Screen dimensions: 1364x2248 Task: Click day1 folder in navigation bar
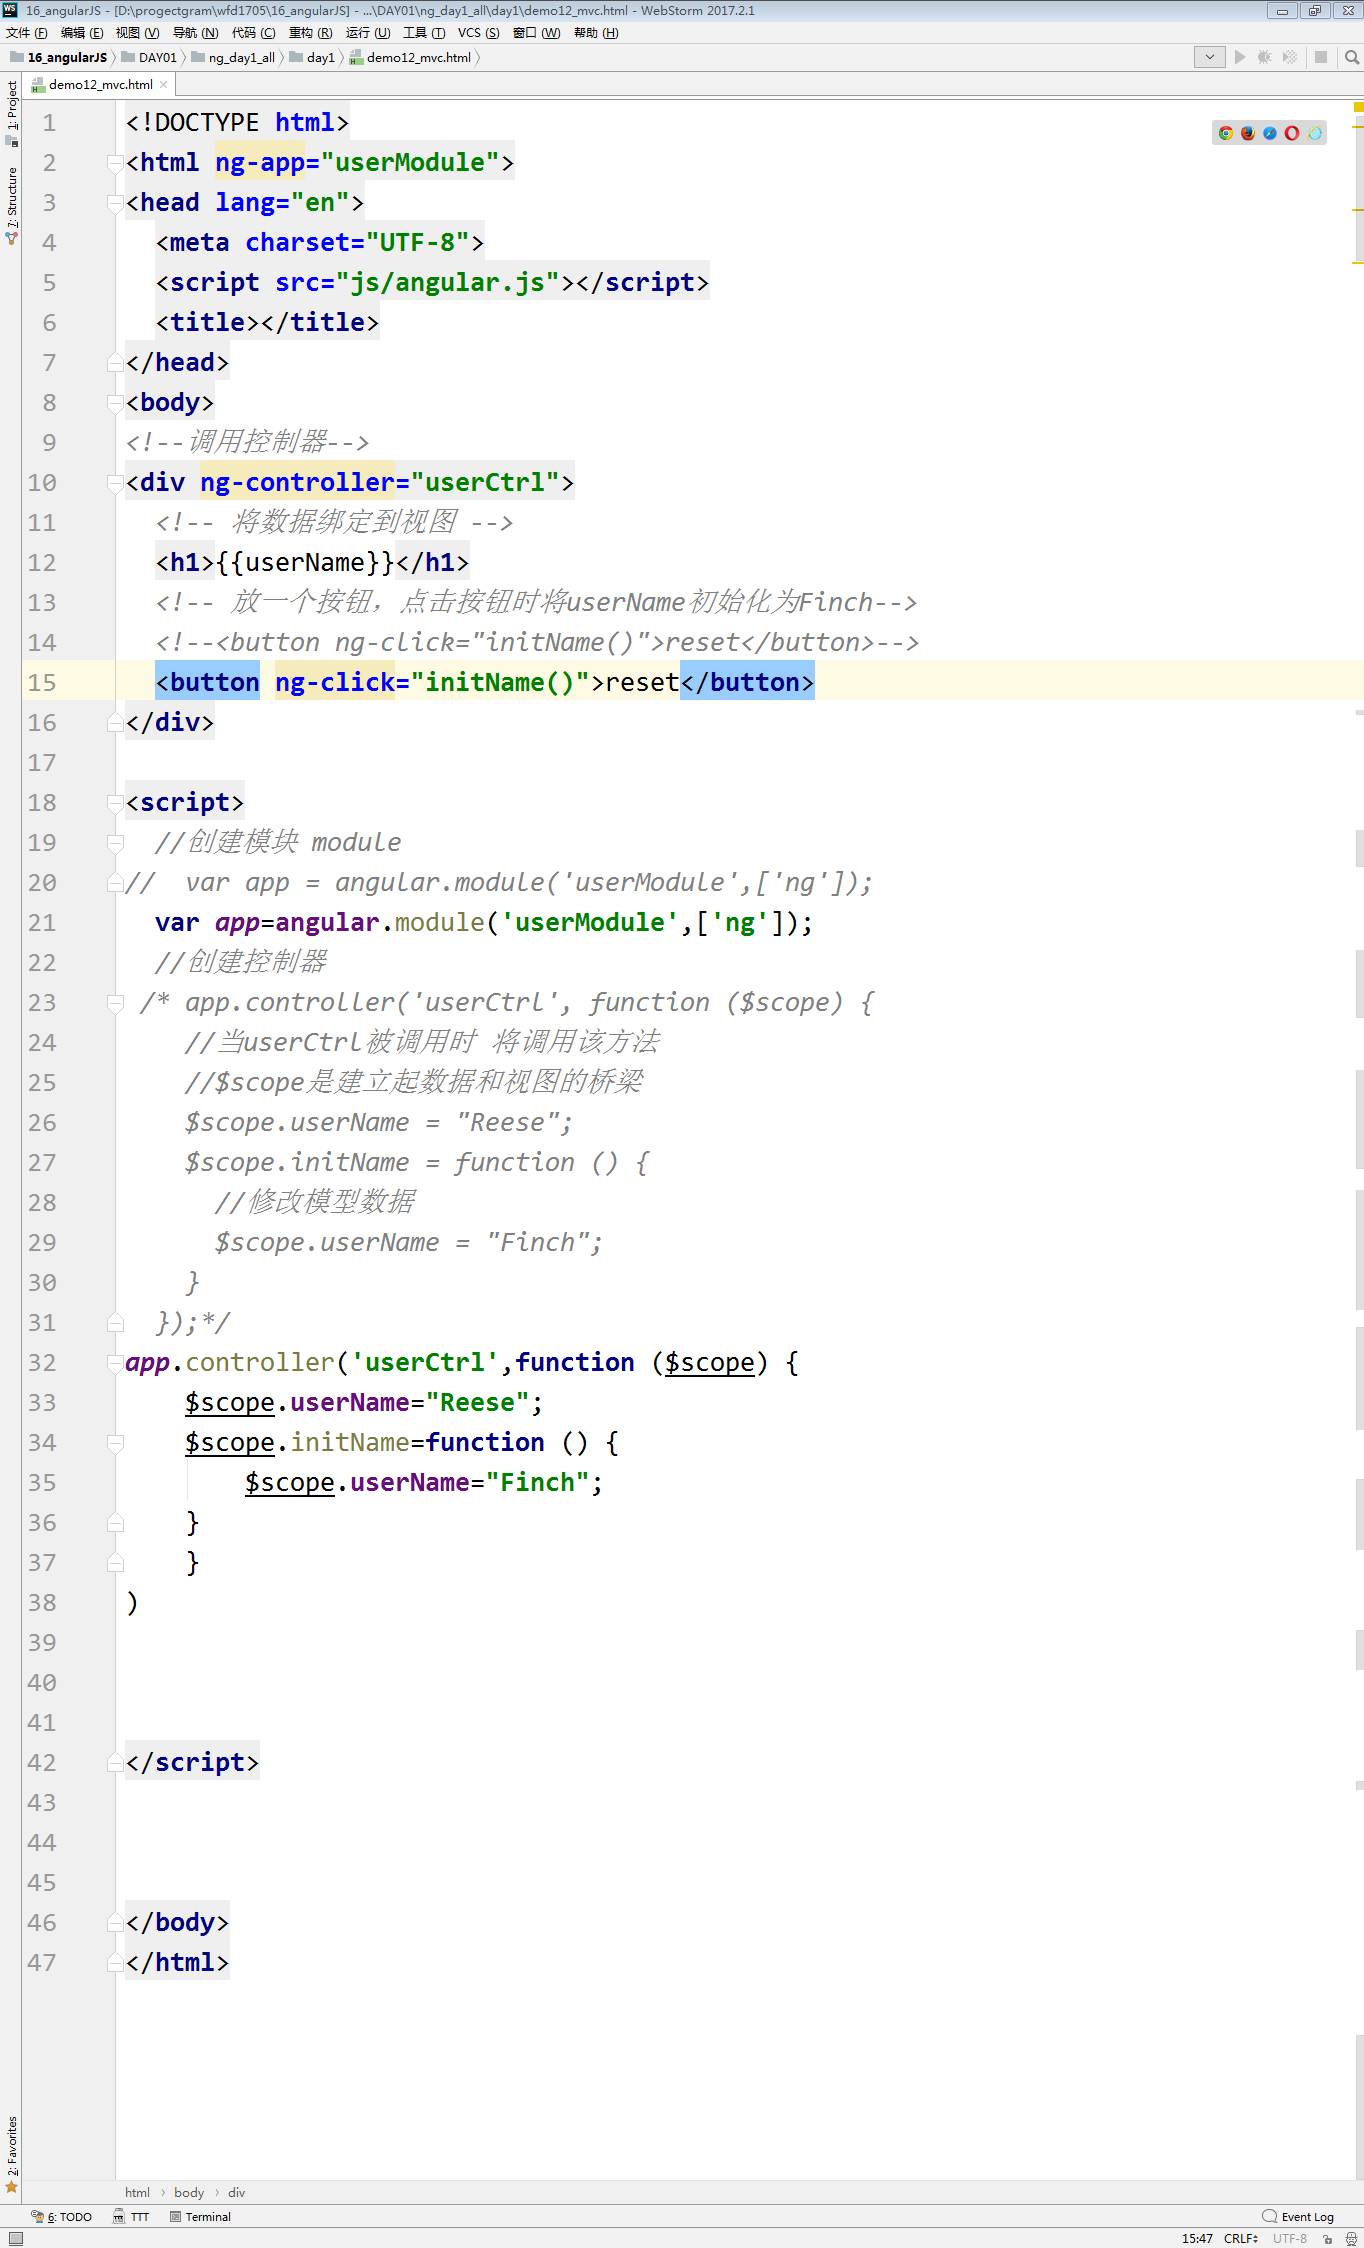coord(312,57)
